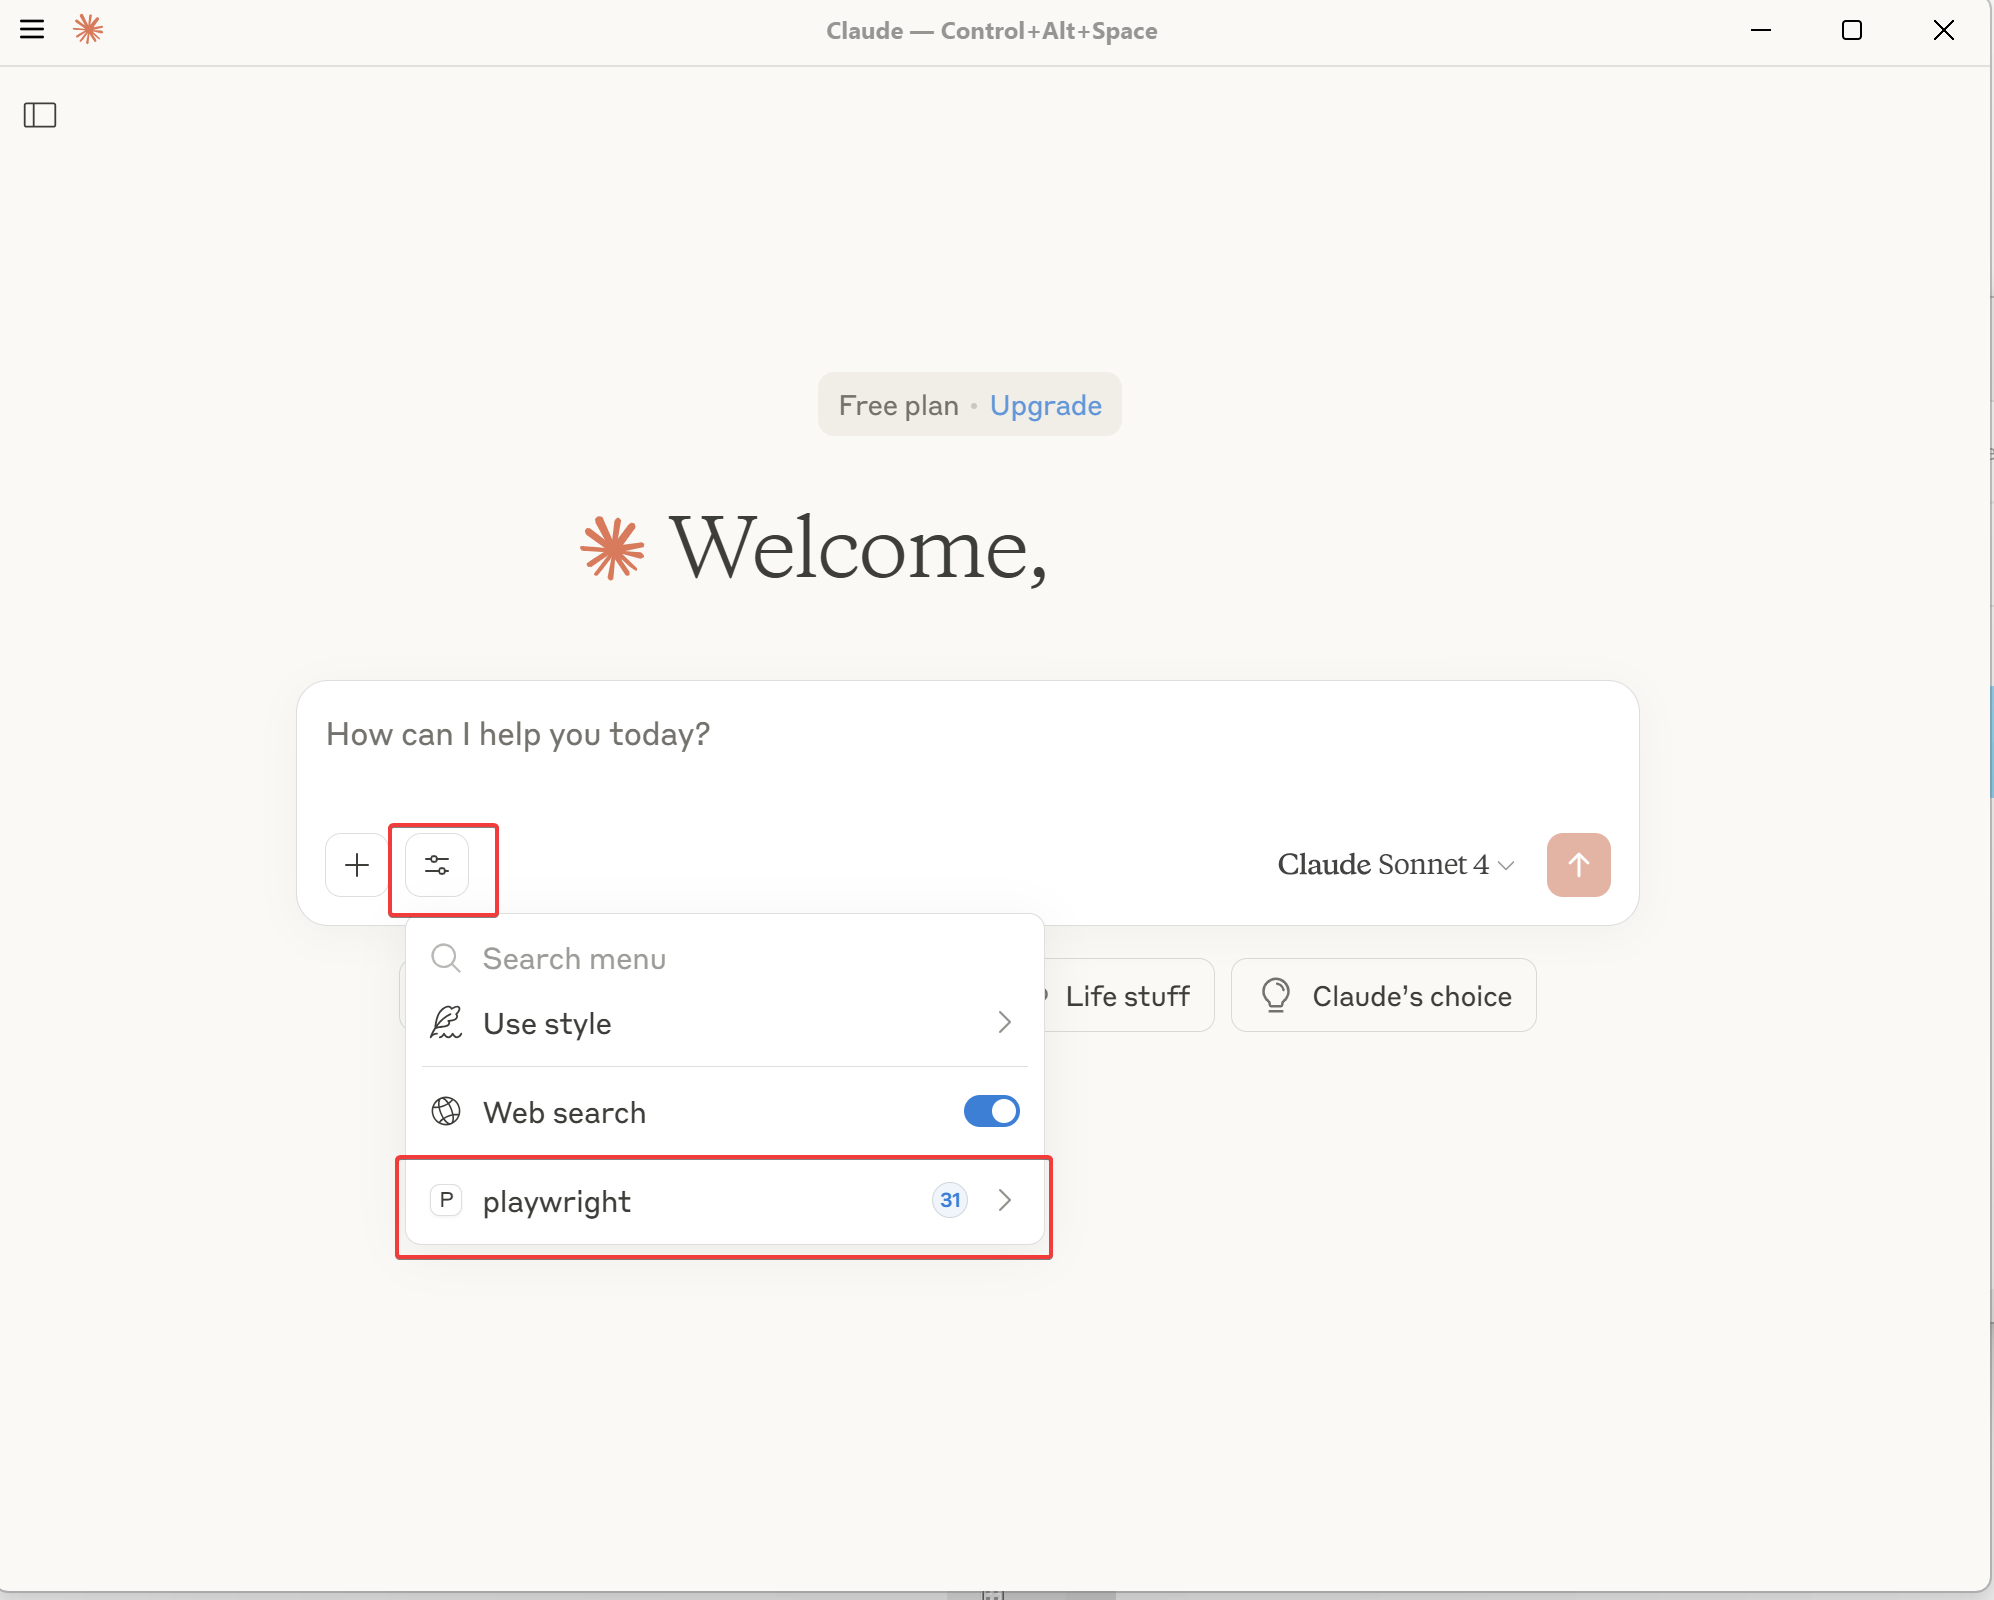The width and height of the screenshot is (1994, 1600).
Task: Click the plus attachment button
Action: 356,865
